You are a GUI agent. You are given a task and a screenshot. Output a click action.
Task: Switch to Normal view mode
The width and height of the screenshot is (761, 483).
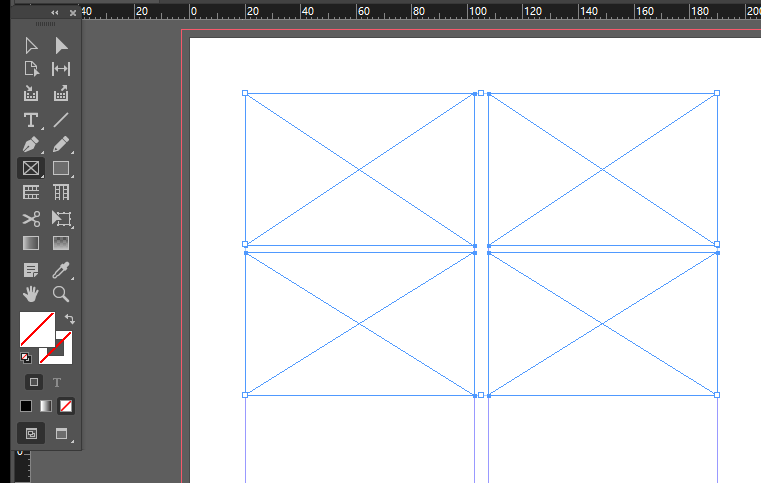31,433
